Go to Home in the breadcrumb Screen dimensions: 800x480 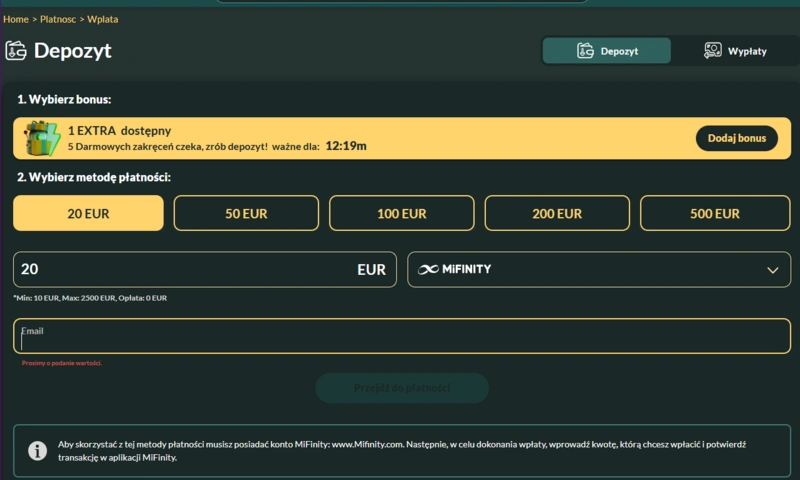tap(16, 19)
